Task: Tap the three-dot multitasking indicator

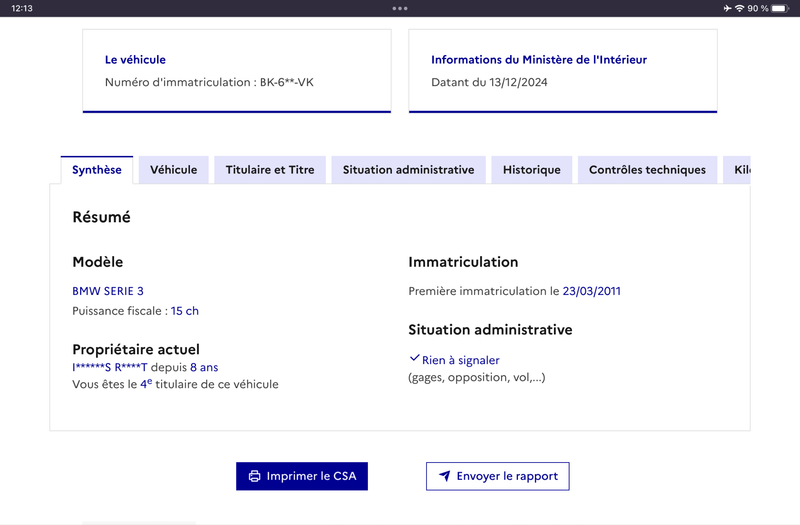Action: click(x=400, y=8)
